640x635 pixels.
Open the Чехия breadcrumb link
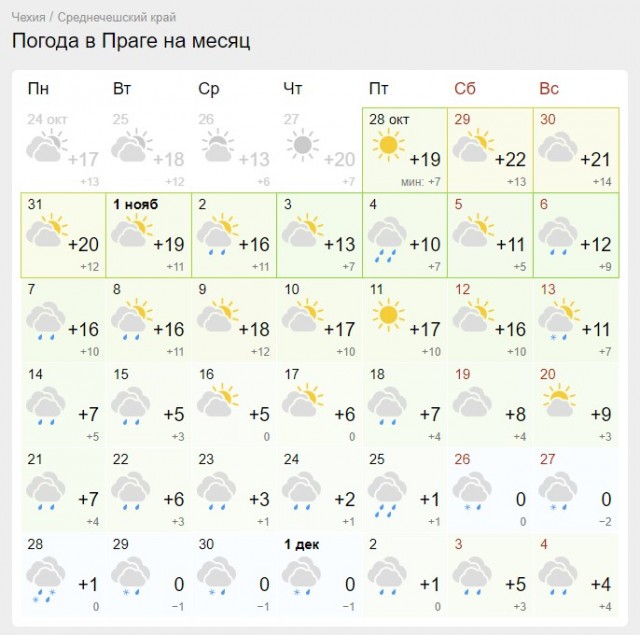[x=28, y=18]
